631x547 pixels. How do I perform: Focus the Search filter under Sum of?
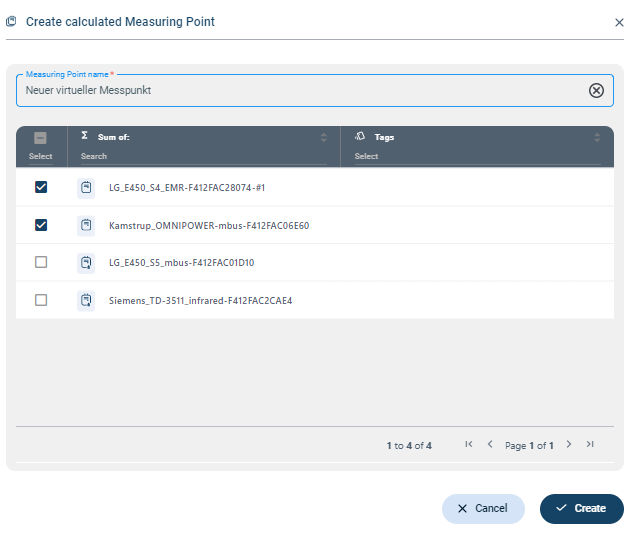click(203, 156)
